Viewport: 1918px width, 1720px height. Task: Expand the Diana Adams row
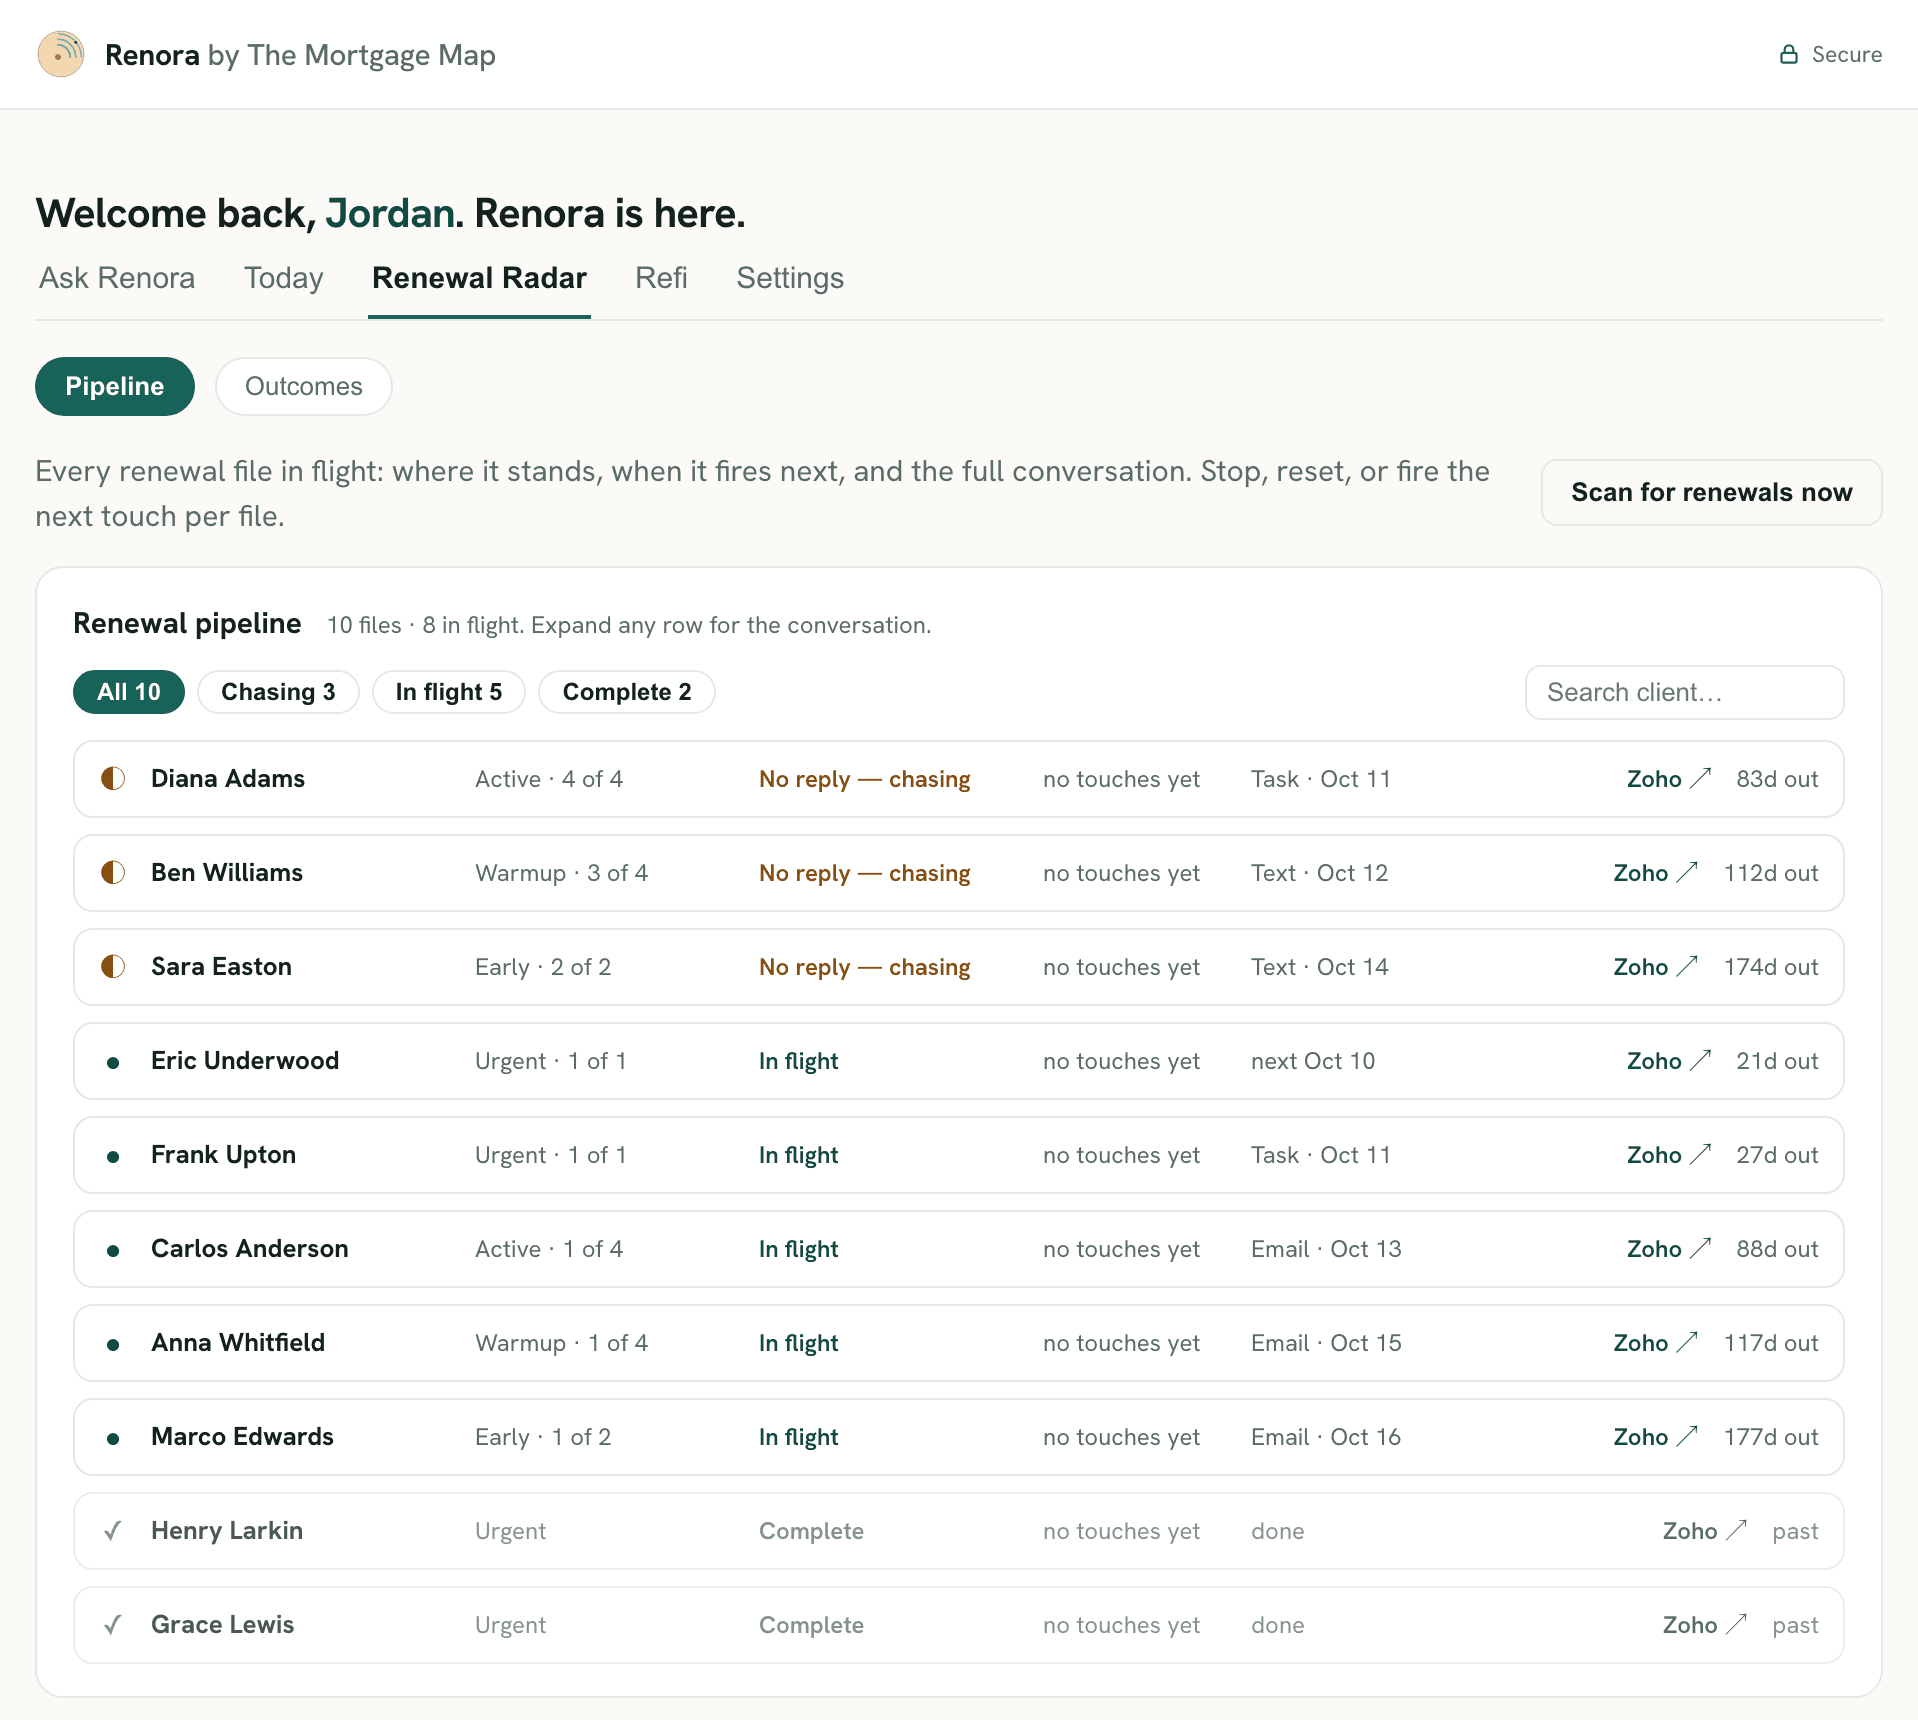(x=958, y=779)
